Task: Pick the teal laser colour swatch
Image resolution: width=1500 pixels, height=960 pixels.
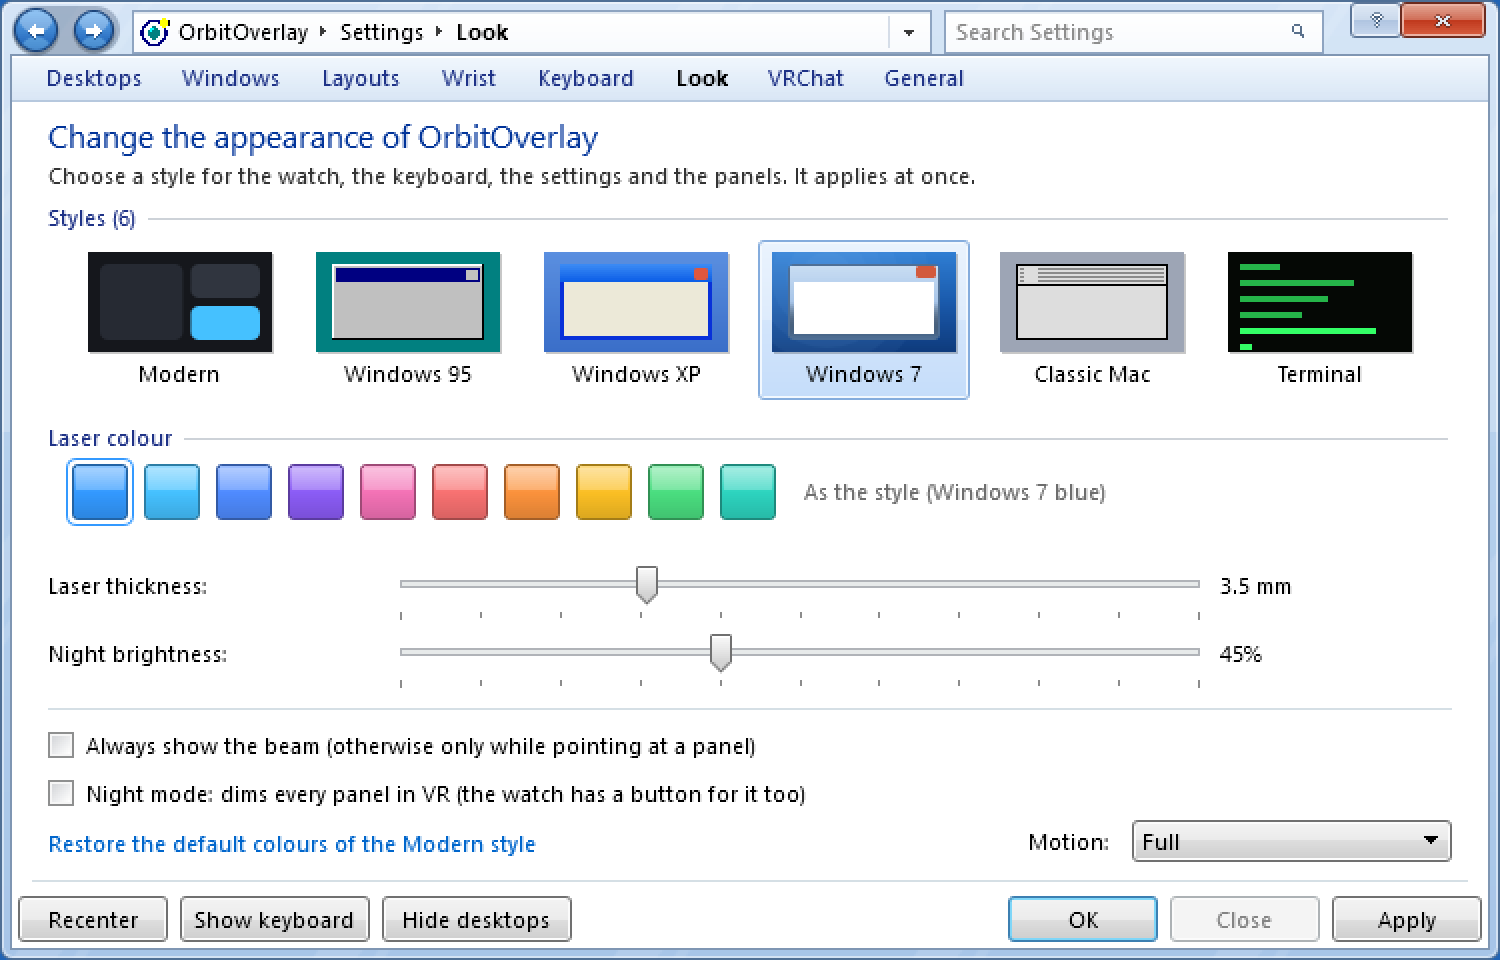Action: click(x=748, y=492)
